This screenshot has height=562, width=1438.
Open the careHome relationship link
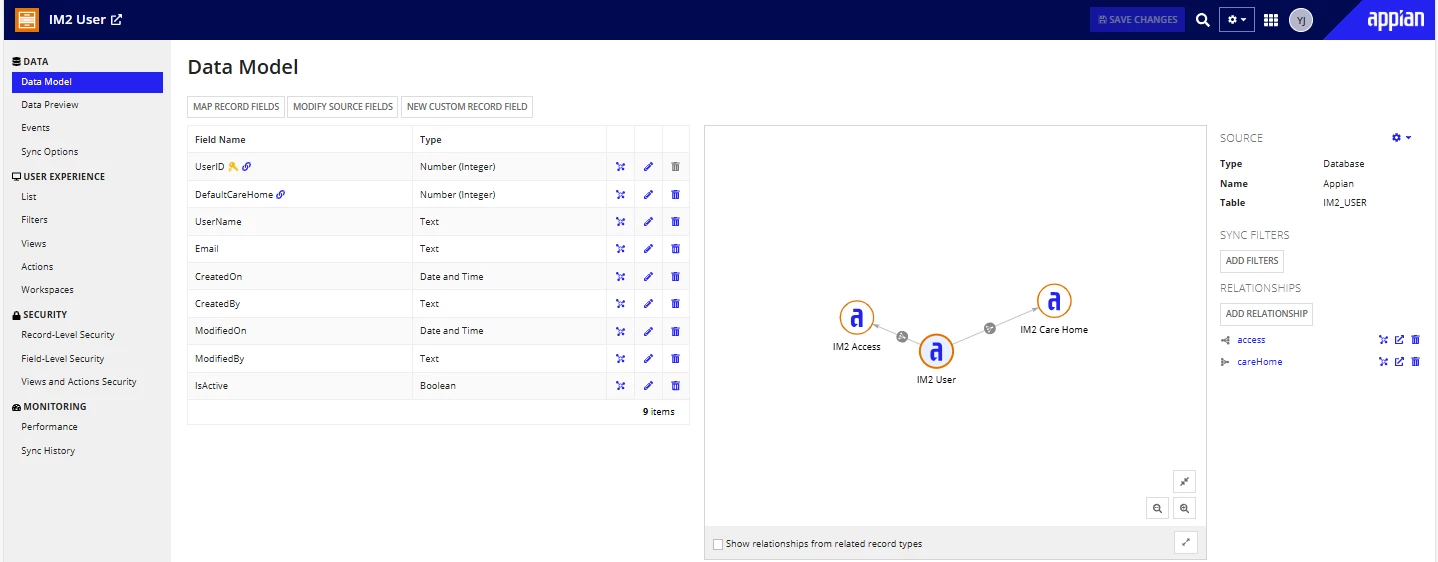(x=1260, y=362)
